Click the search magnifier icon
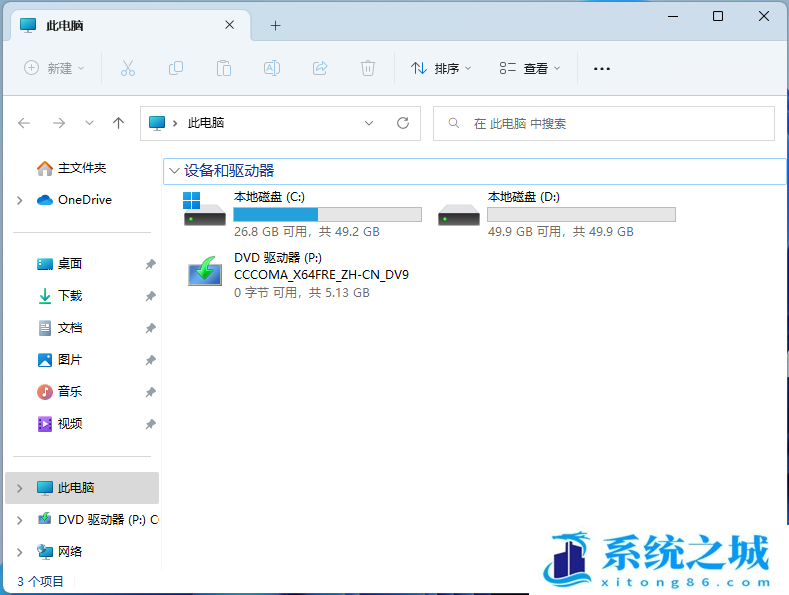The height and width of the screenshot is (595, 789). point(453,123)
